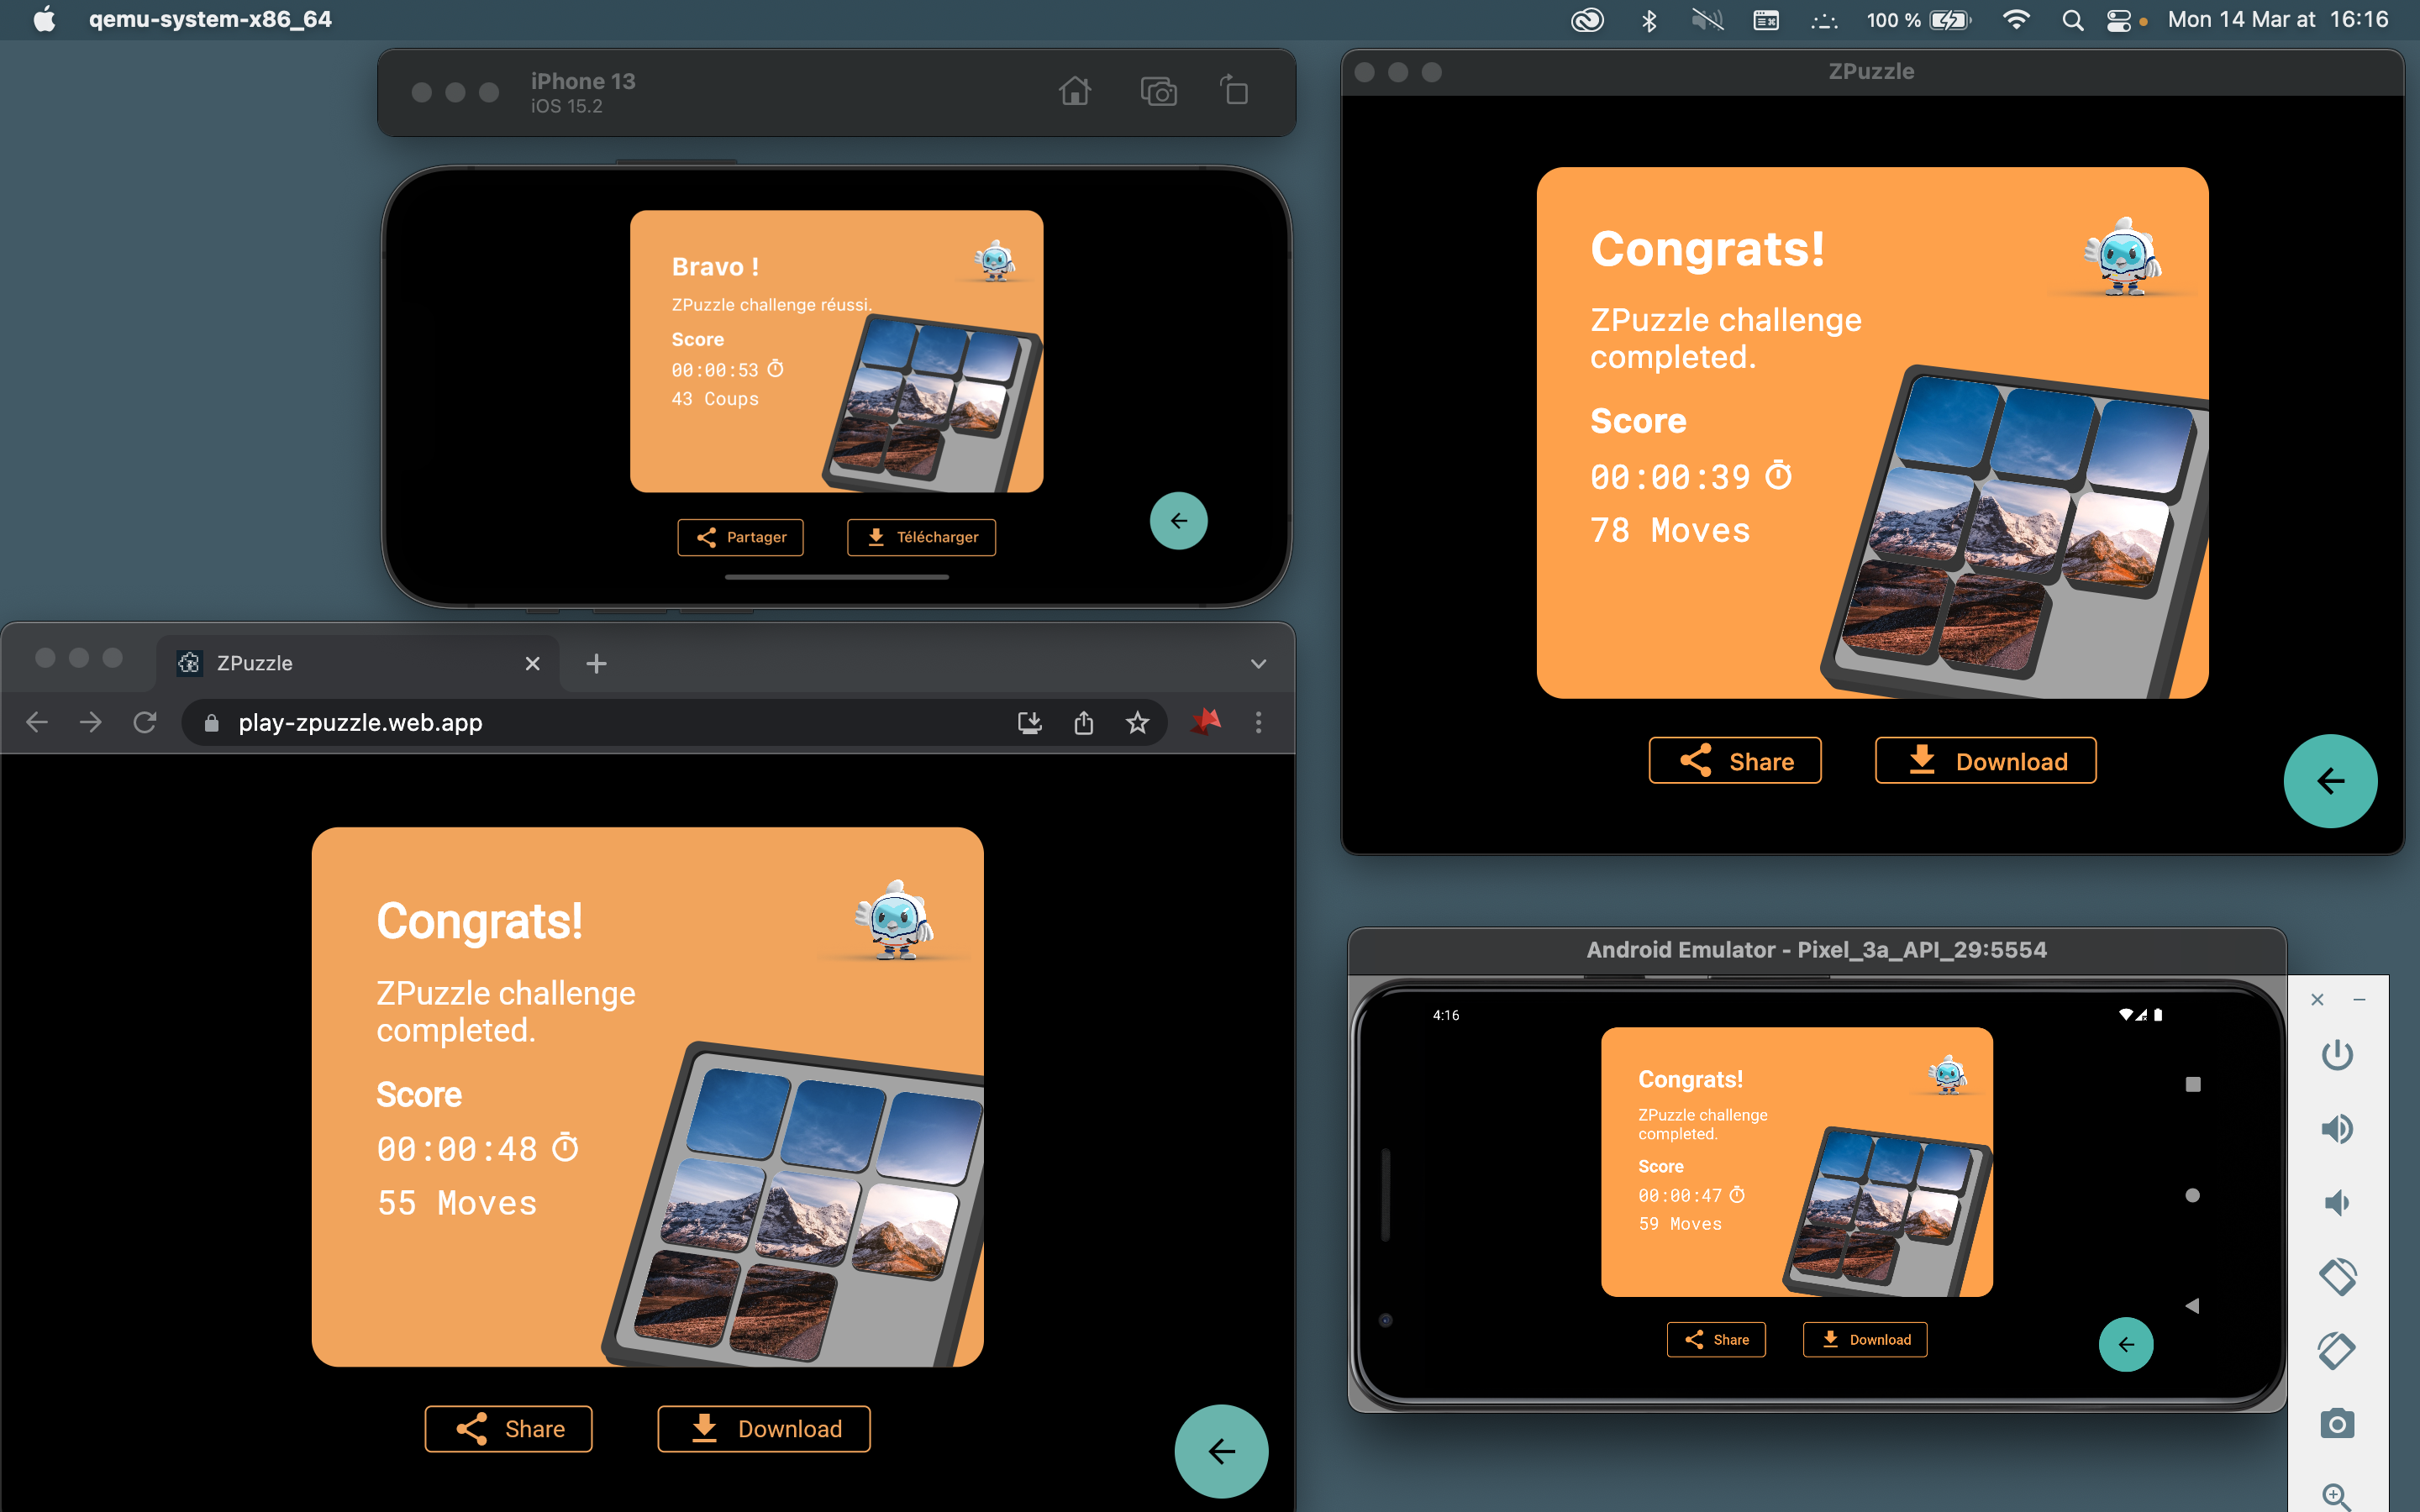Raise the Android emulator volume
Screen dimensions: 2420x1512
[x=2336, y=1129]
